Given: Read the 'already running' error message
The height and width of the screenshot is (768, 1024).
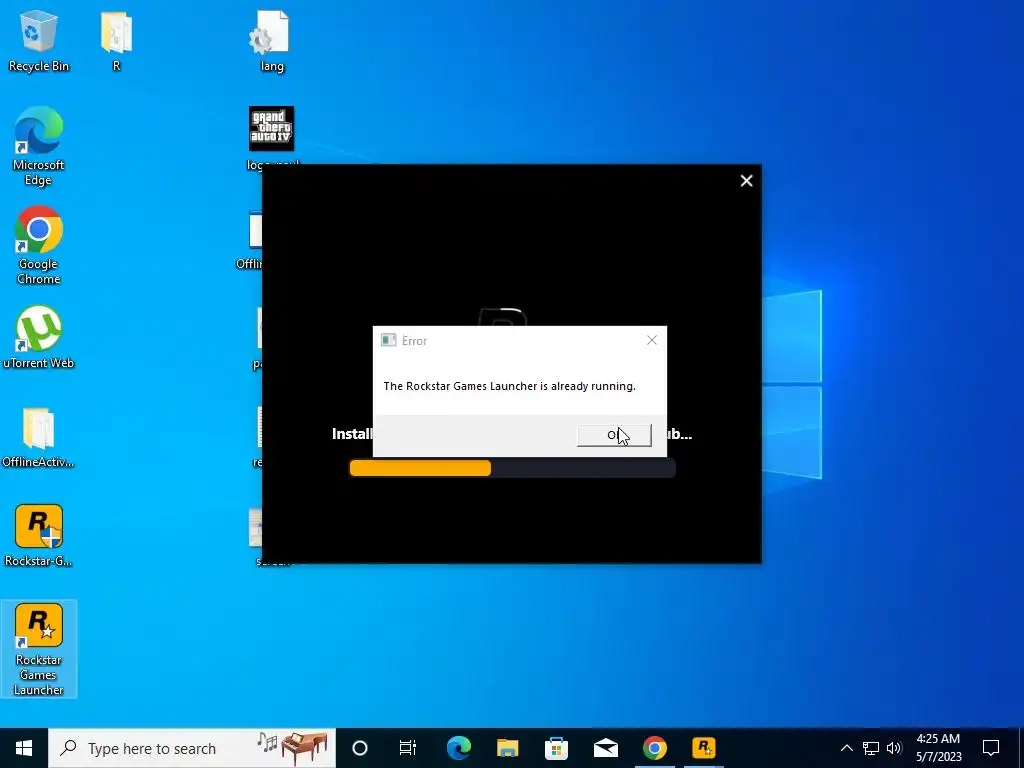Looking at the screenshot, I should 509,386.
